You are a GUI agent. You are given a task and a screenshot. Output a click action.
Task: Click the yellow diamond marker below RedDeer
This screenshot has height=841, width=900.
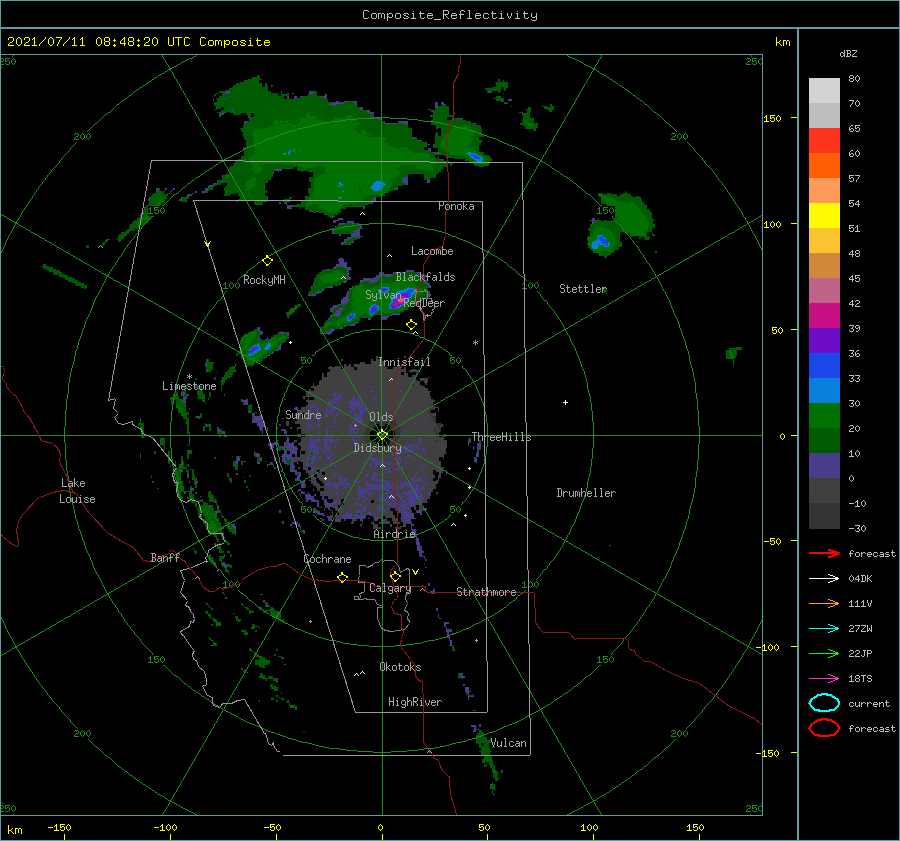[411, 325]
